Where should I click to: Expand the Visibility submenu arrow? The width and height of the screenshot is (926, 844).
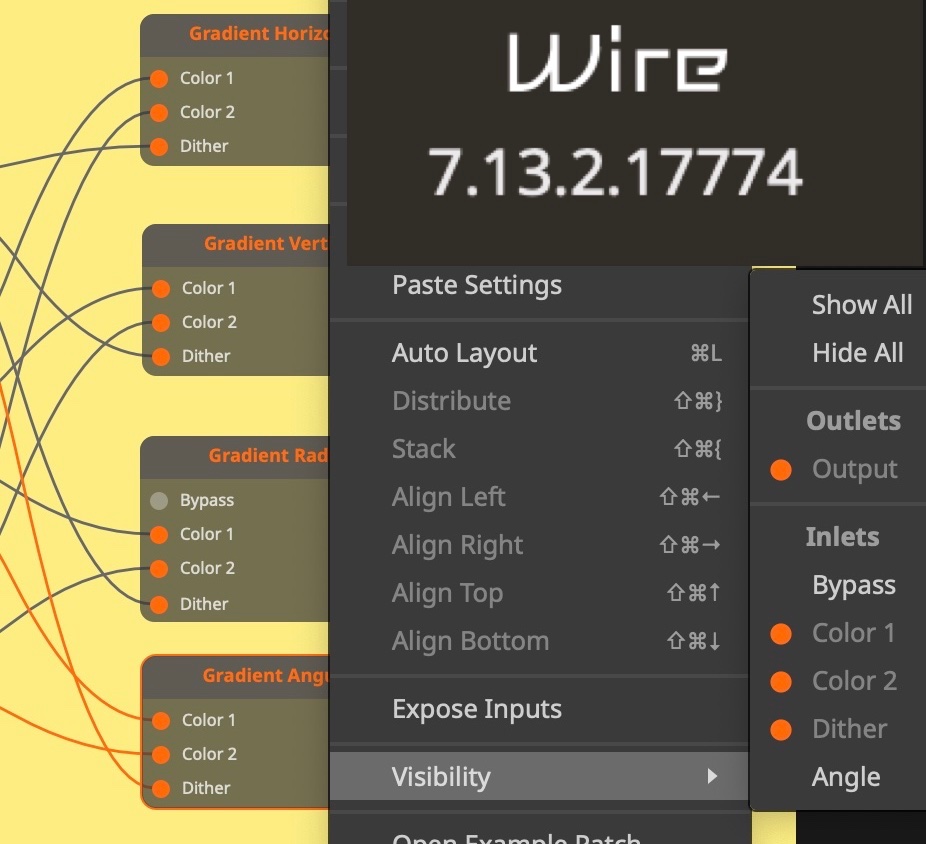(712, 777)
